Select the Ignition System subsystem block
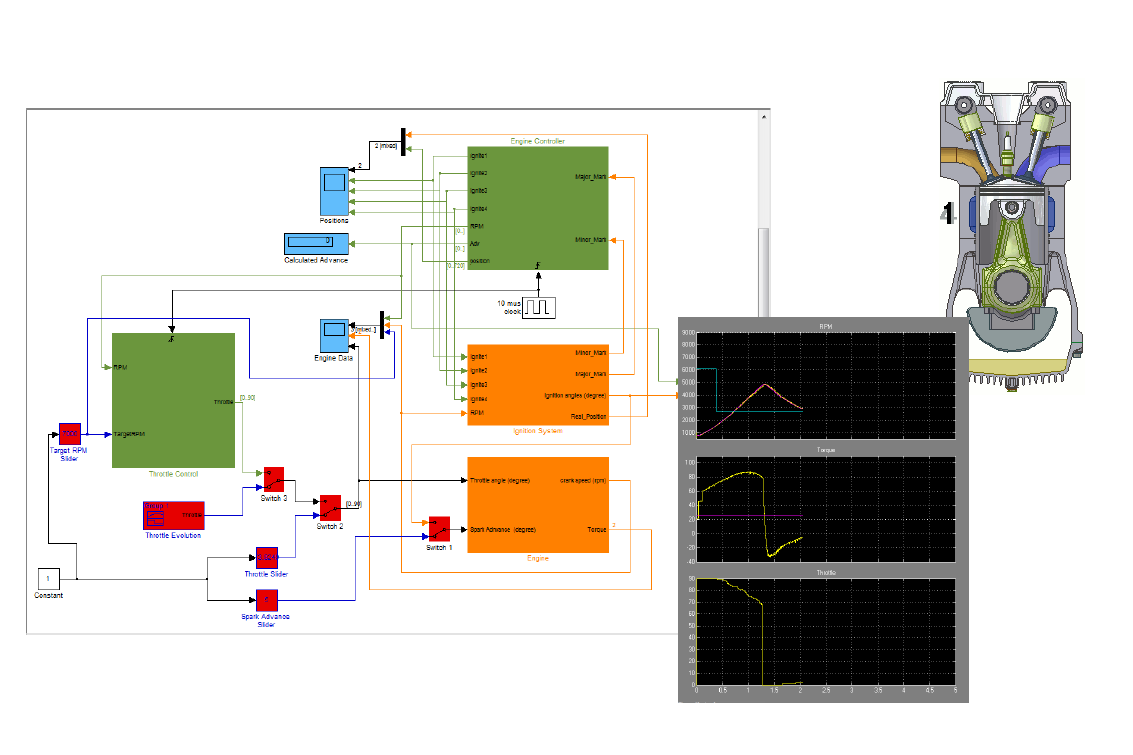The image size is (1133, 755). click(537, 384)
